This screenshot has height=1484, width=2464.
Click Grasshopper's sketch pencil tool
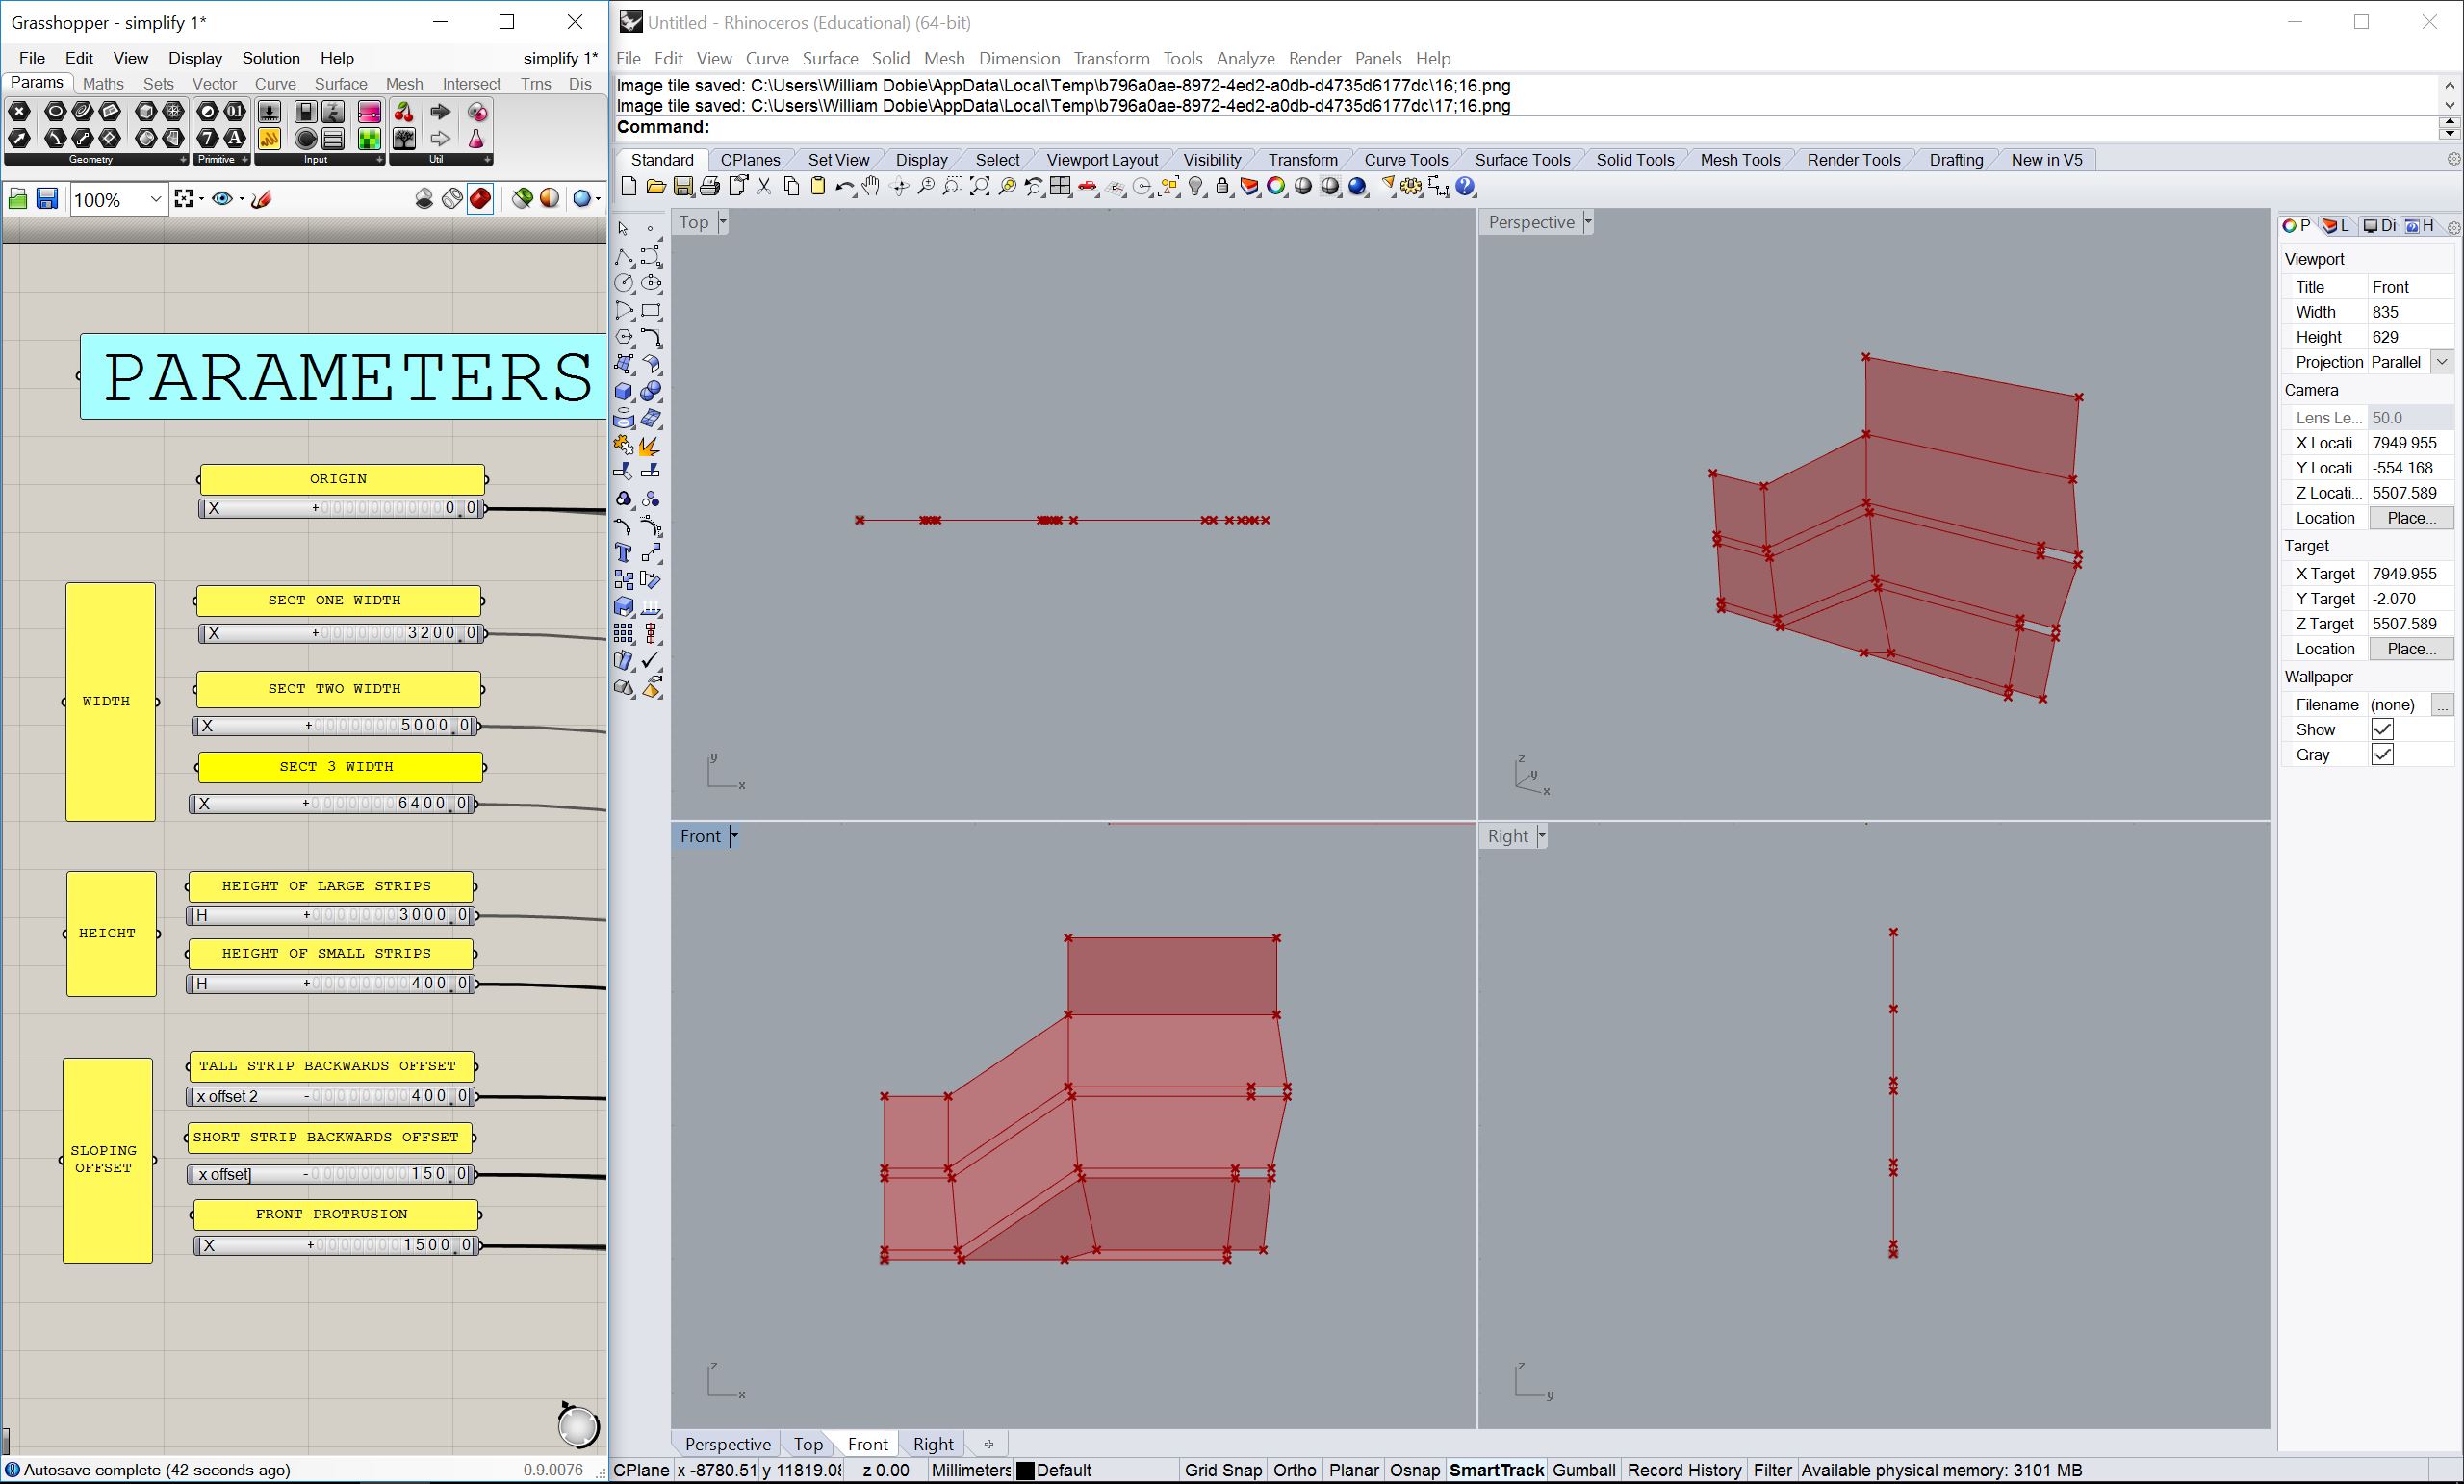point(262,199)
